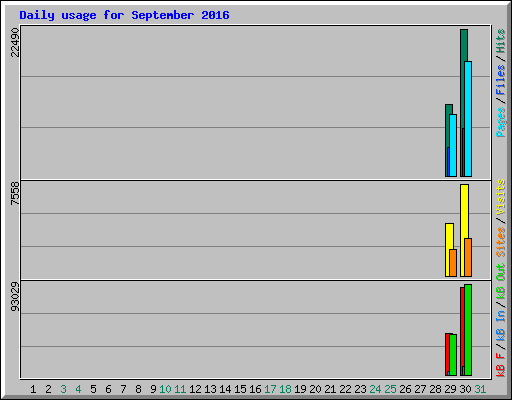
Task: Click the cyan Pages bar for day 29
Action: pyautogui.click(x=453, y=145)
